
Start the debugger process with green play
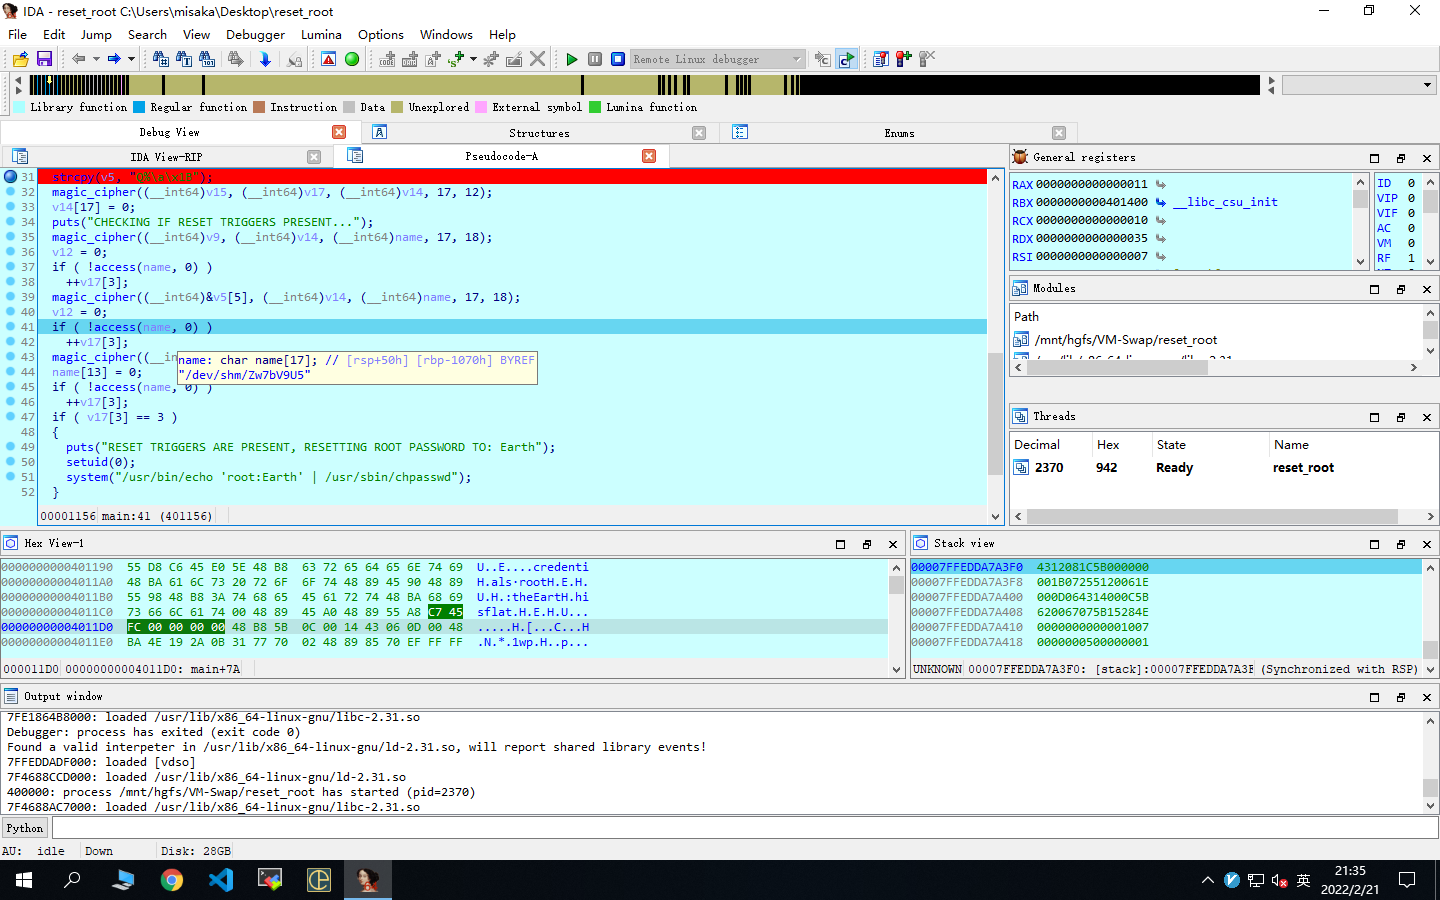pyautogui.click(x=572, y=59)
